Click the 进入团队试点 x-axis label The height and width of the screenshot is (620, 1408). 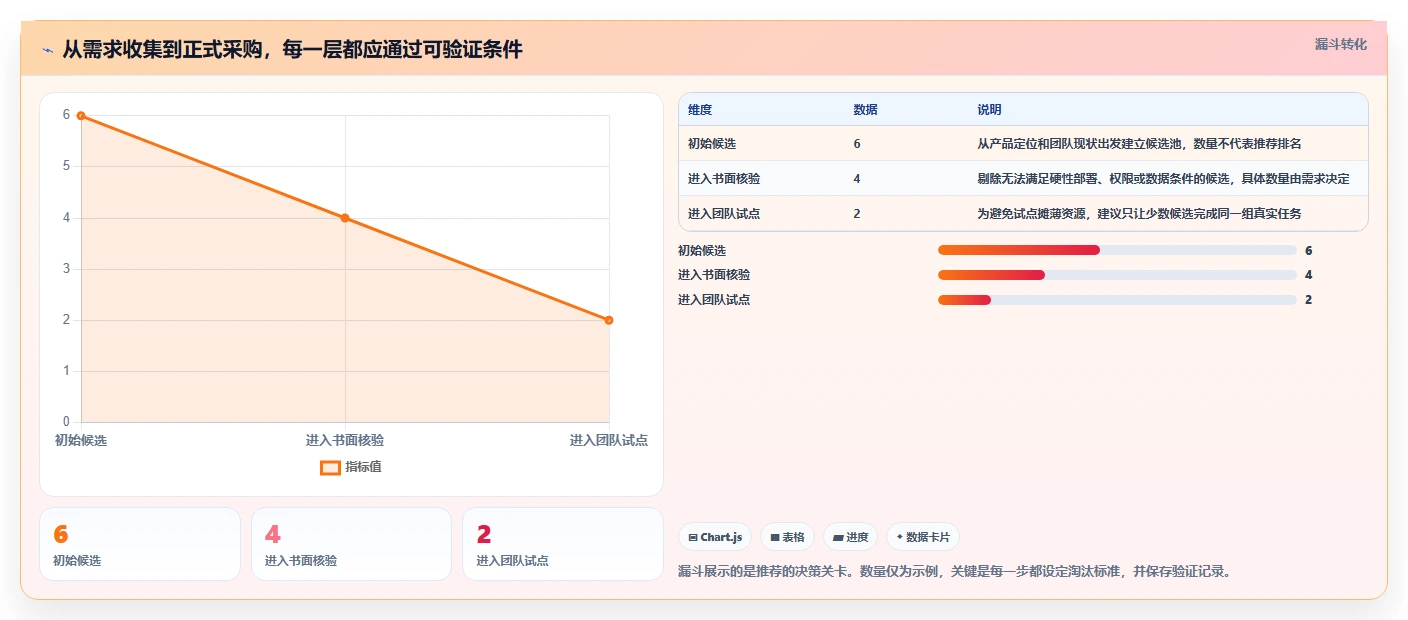tap(609, 440)
